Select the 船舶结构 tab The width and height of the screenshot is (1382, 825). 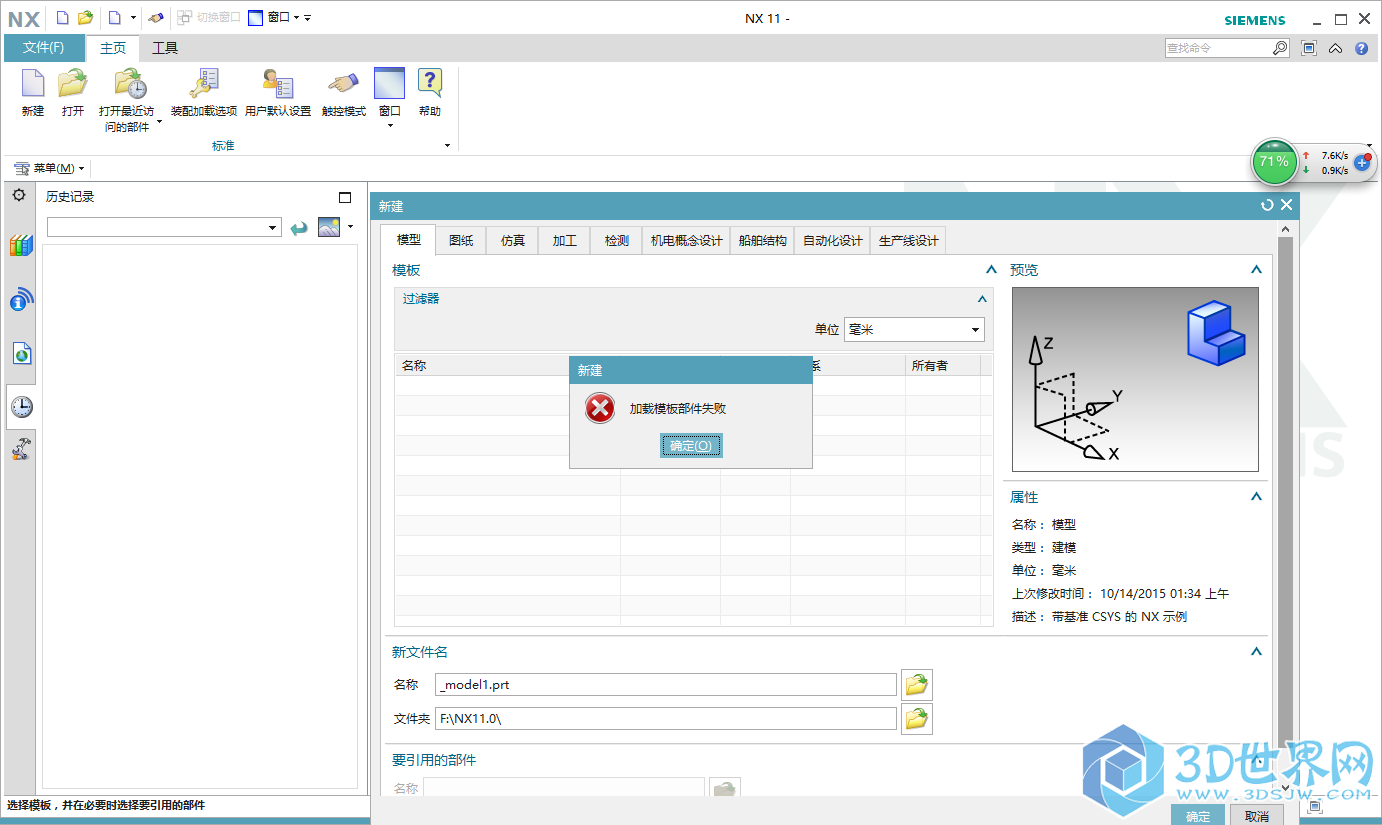pyautogui.click(x=762, y=240)
